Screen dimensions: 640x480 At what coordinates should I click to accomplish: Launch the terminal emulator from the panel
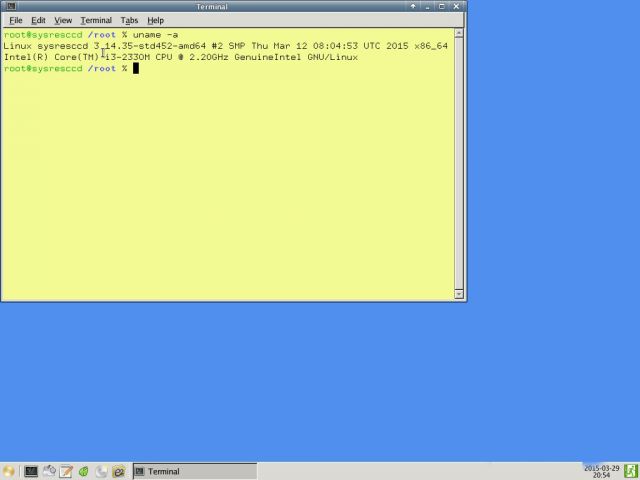tap(31, 471)
